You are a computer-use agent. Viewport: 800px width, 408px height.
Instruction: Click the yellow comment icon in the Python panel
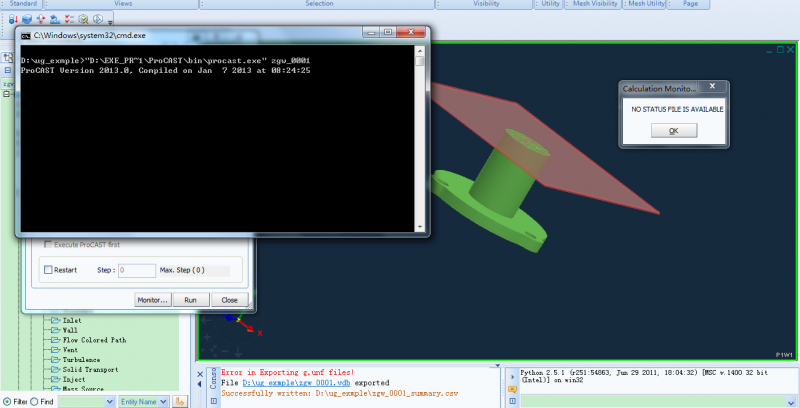point(512,389)
